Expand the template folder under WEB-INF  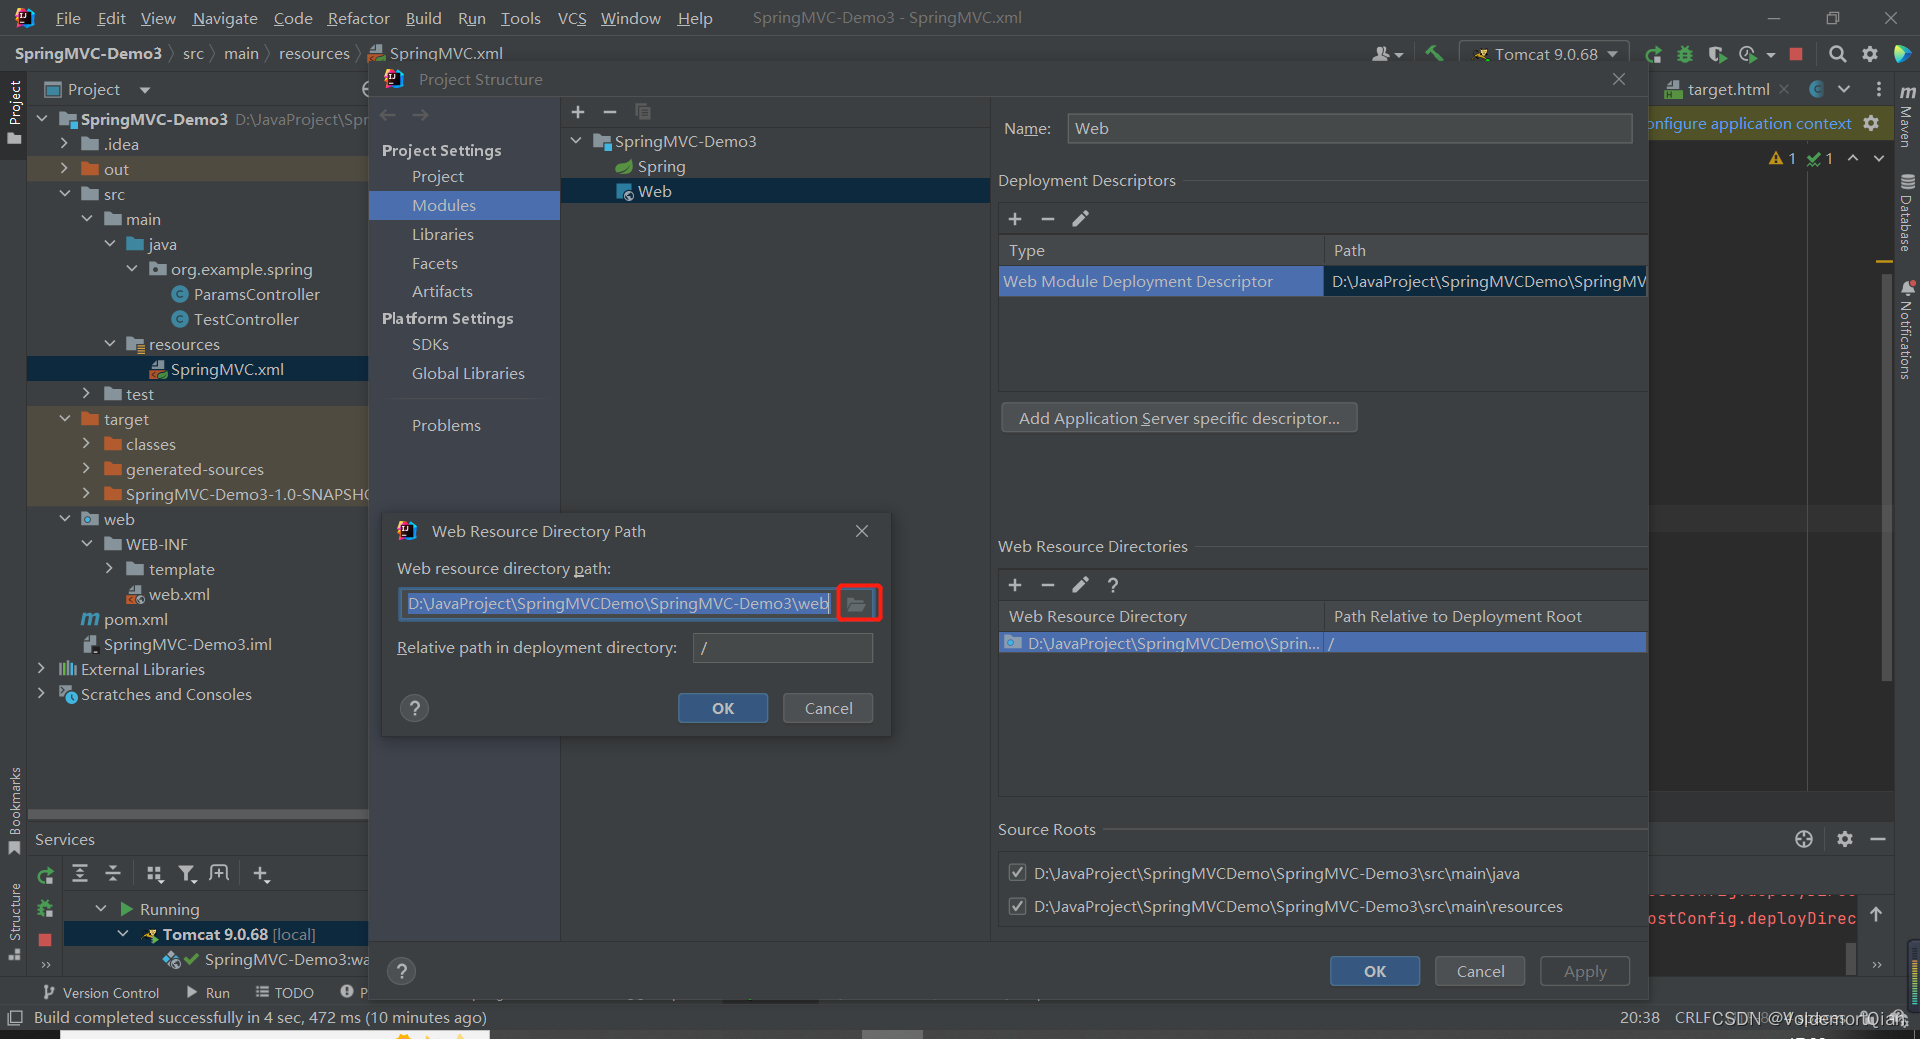[110, 569]
